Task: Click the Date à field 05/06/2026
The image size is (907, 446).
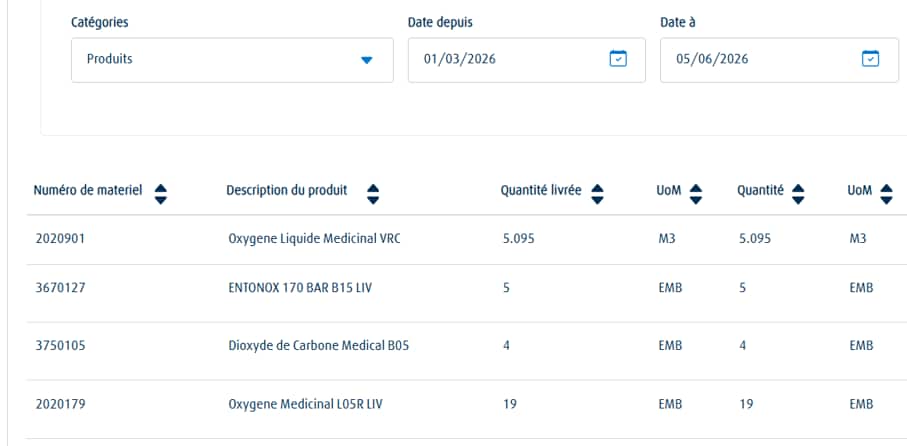Action: [779, 60]
